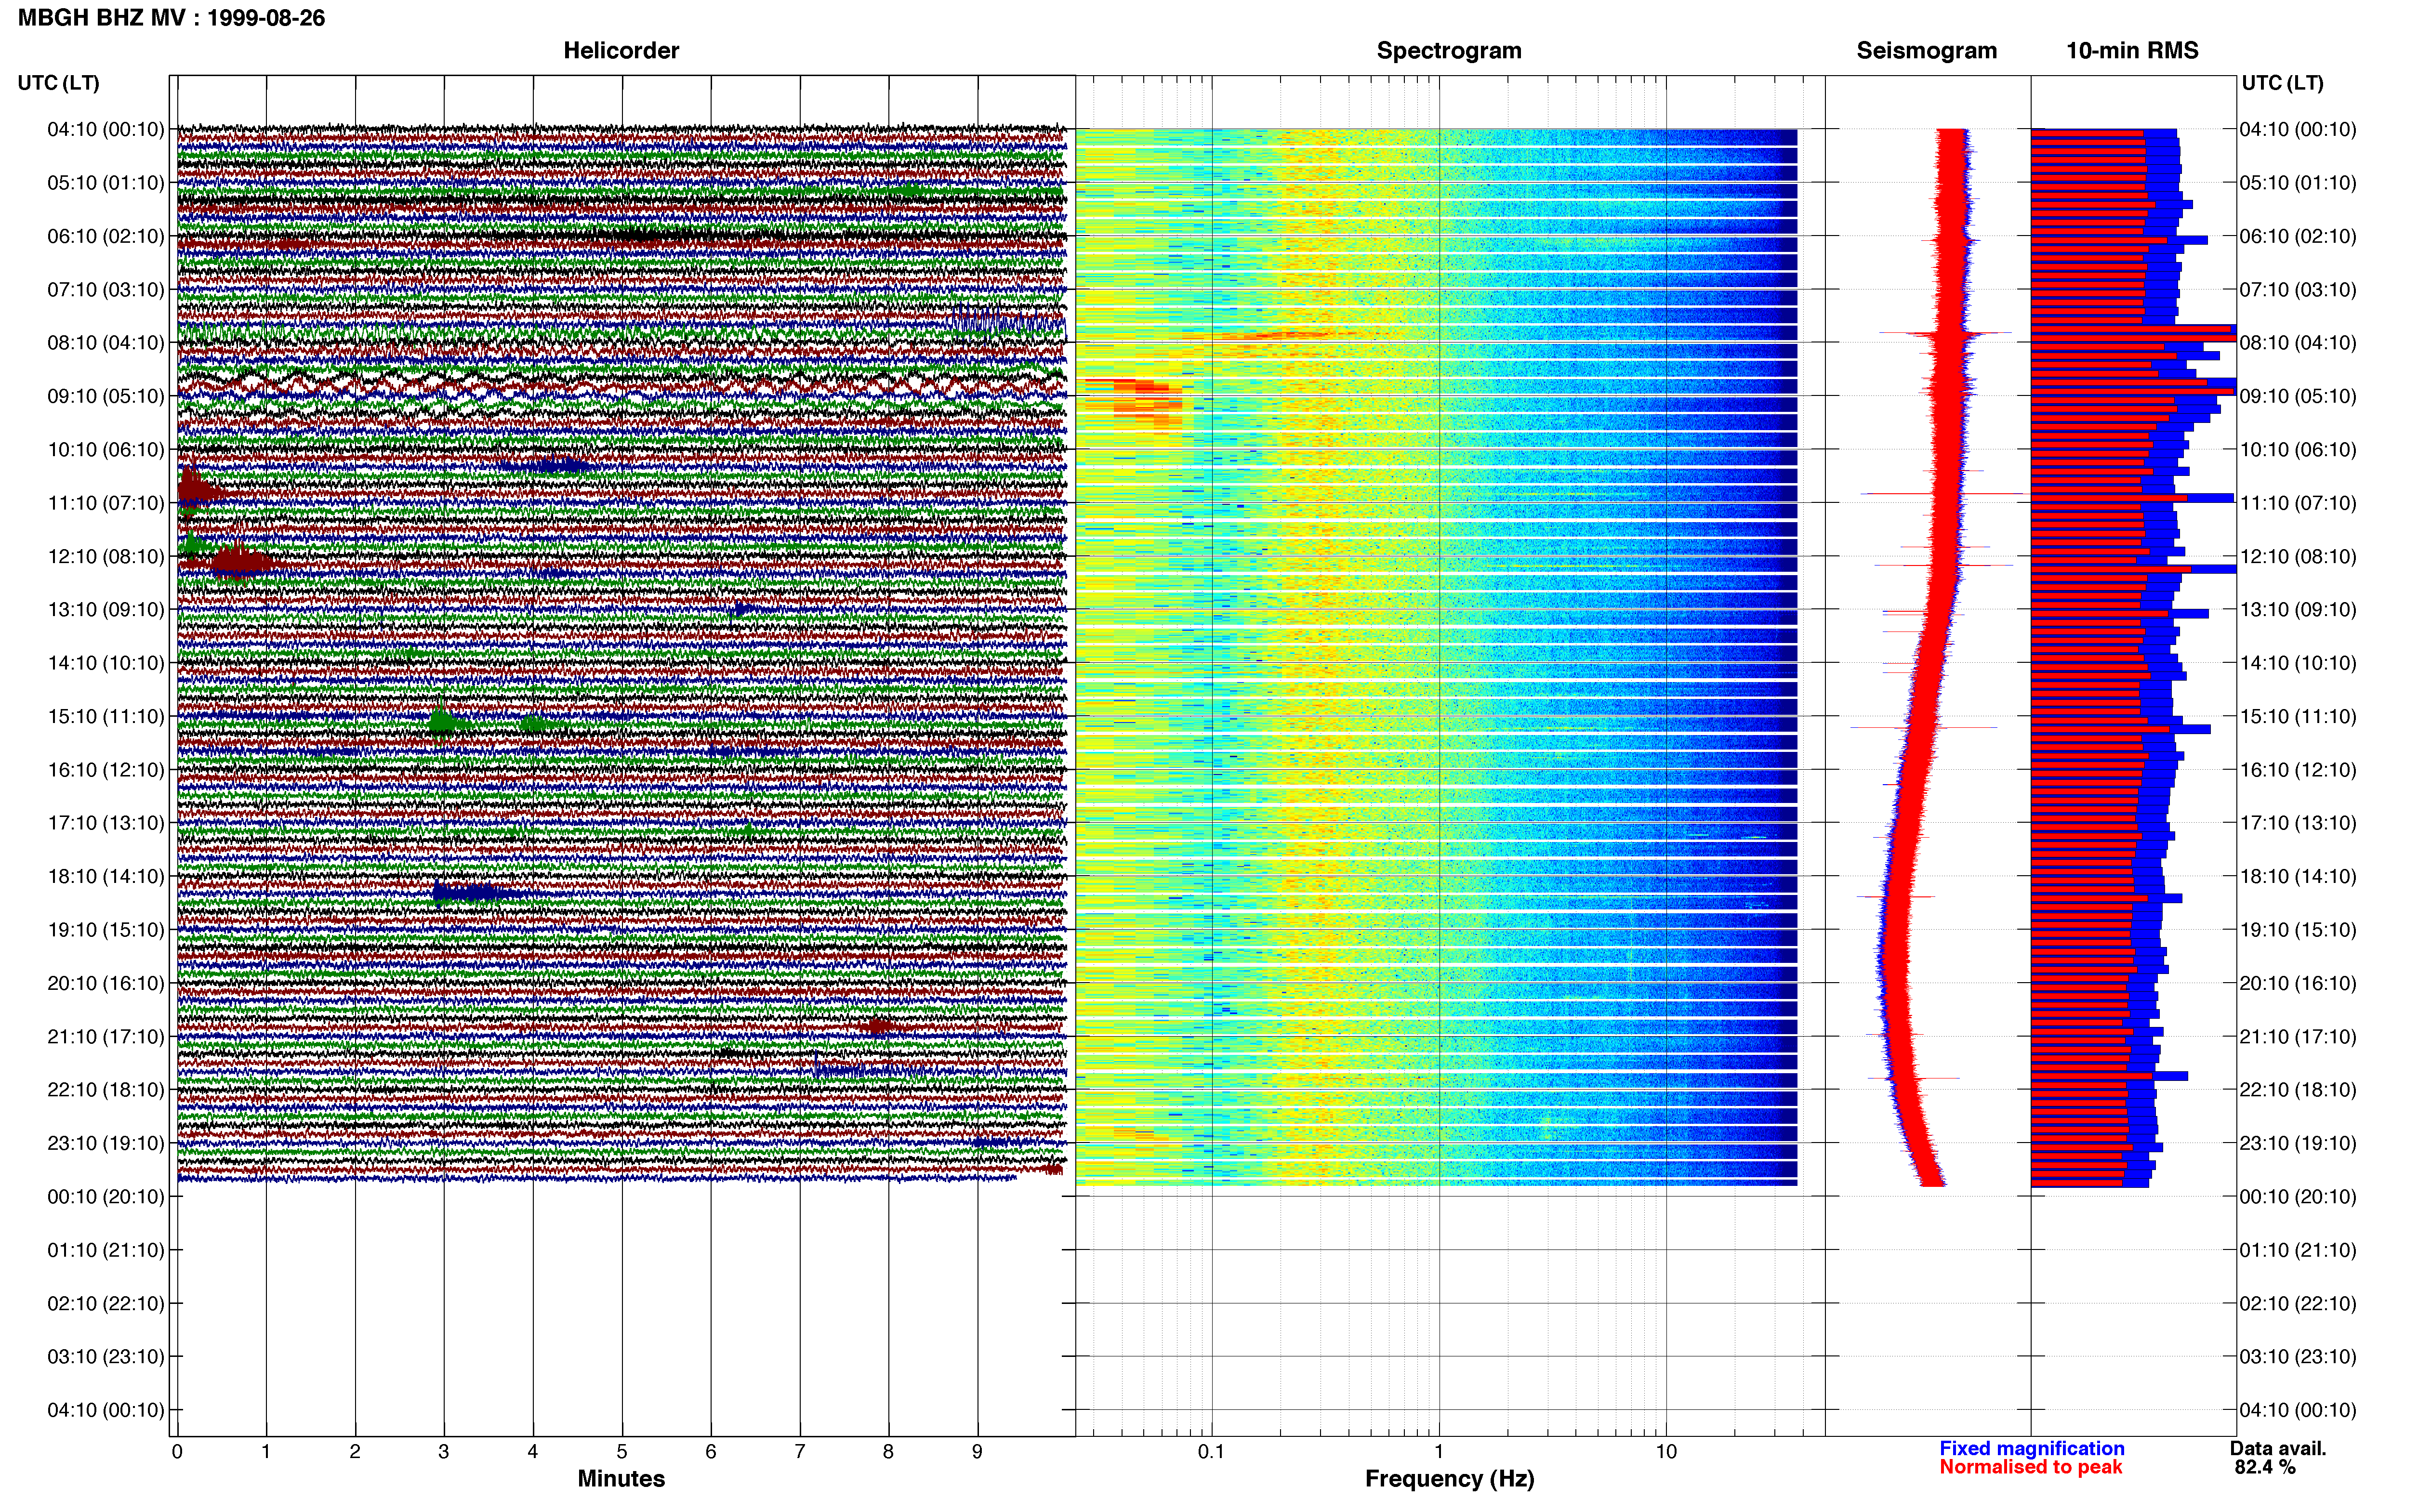Click the 0.1 frequency tick label
This screenshot has width=2418, height=1512.
tap(1211, 1451)
